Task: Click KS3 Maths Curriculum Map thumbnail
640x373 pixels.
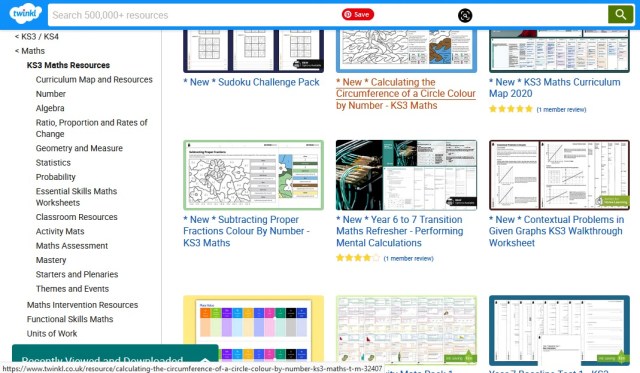Action: 559,51
